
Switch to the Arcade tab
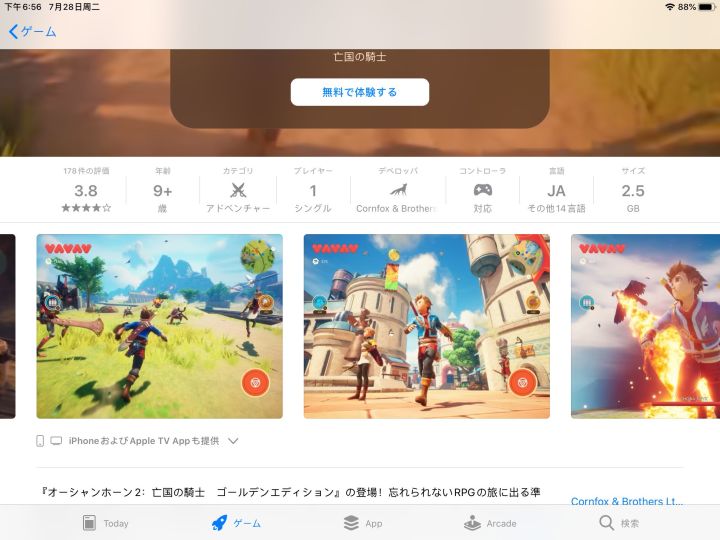coord(490,523)
